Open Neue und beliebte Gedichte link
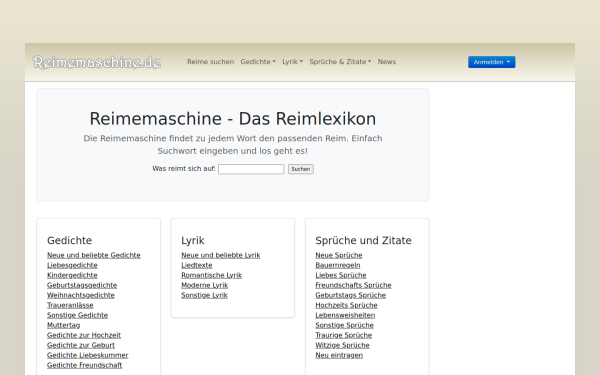Image resolution: width=600 pixels, height=375 pixels. 94,255
